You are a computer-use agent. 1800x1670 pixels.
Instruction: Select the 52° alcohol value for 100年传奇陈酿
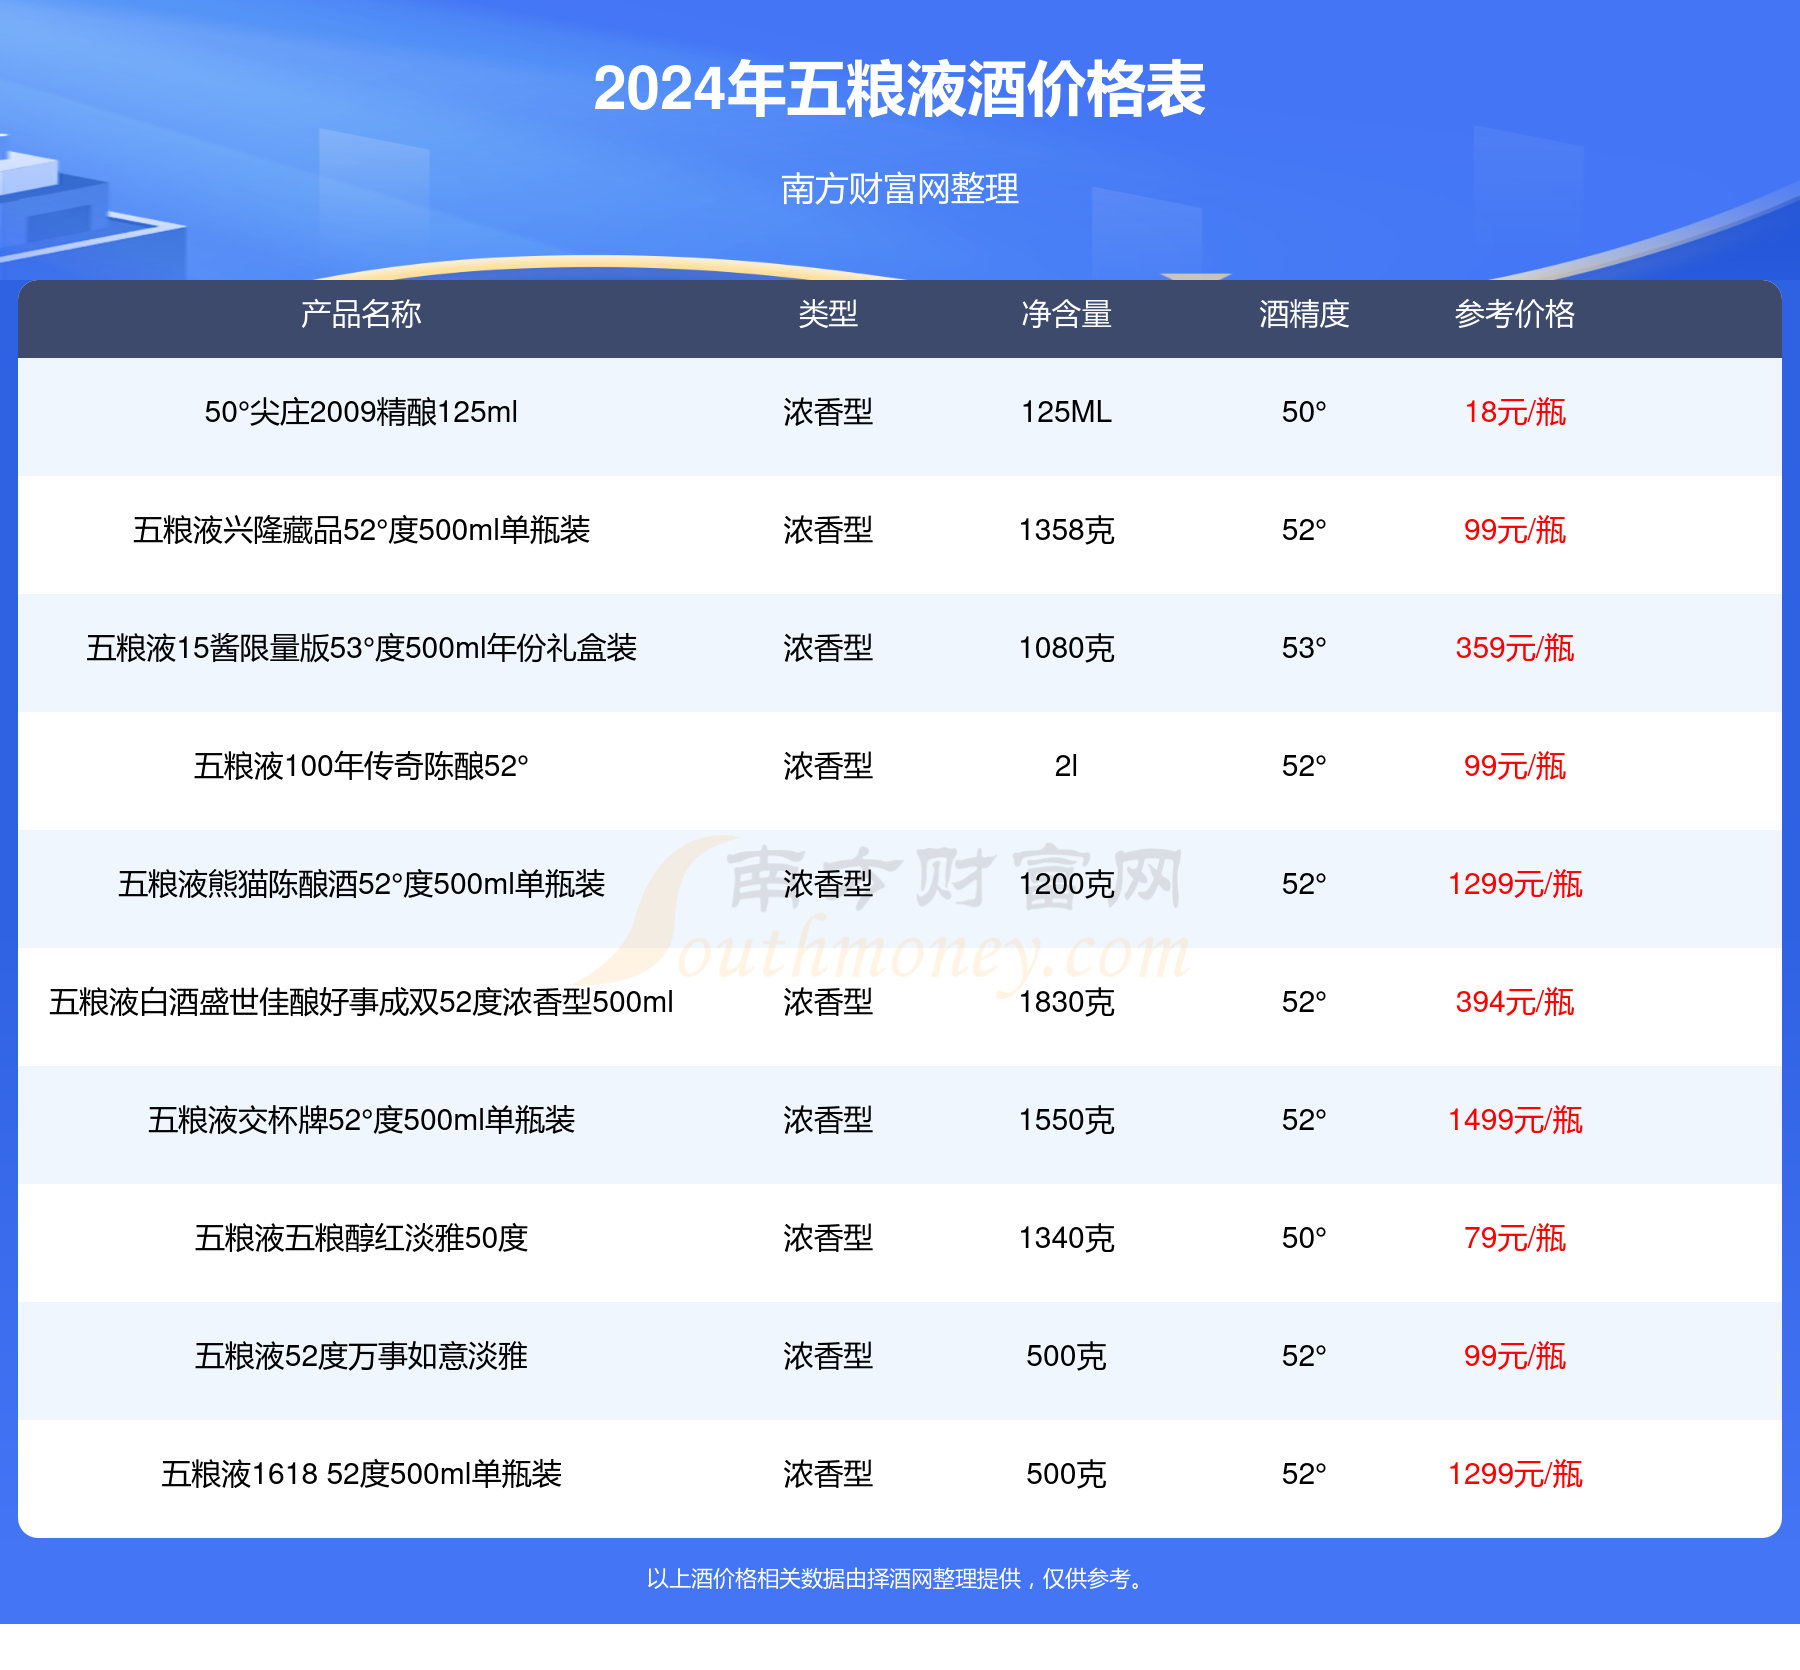coord(1304,766)
